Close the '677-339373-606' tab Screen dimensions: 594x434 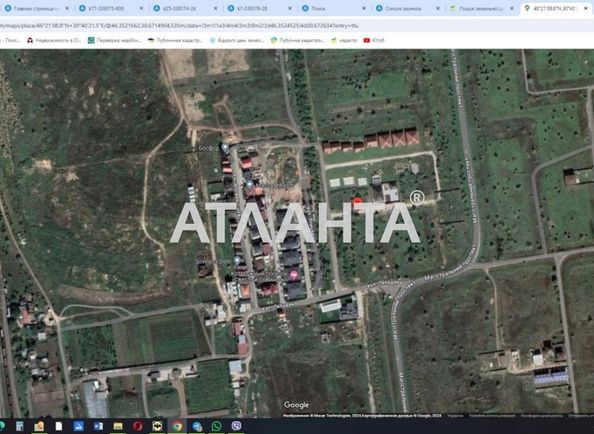coord(141,8)
